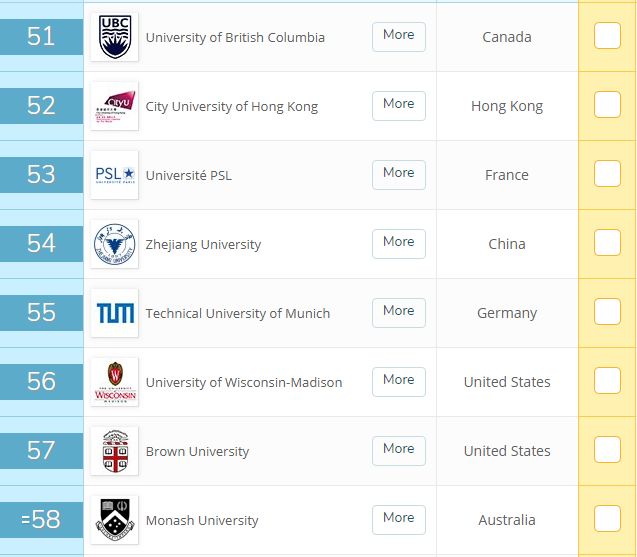This screenshot has width=637, height=557.
Task: Enable the checkbox in Brown University row
Action: click(607, 450)
